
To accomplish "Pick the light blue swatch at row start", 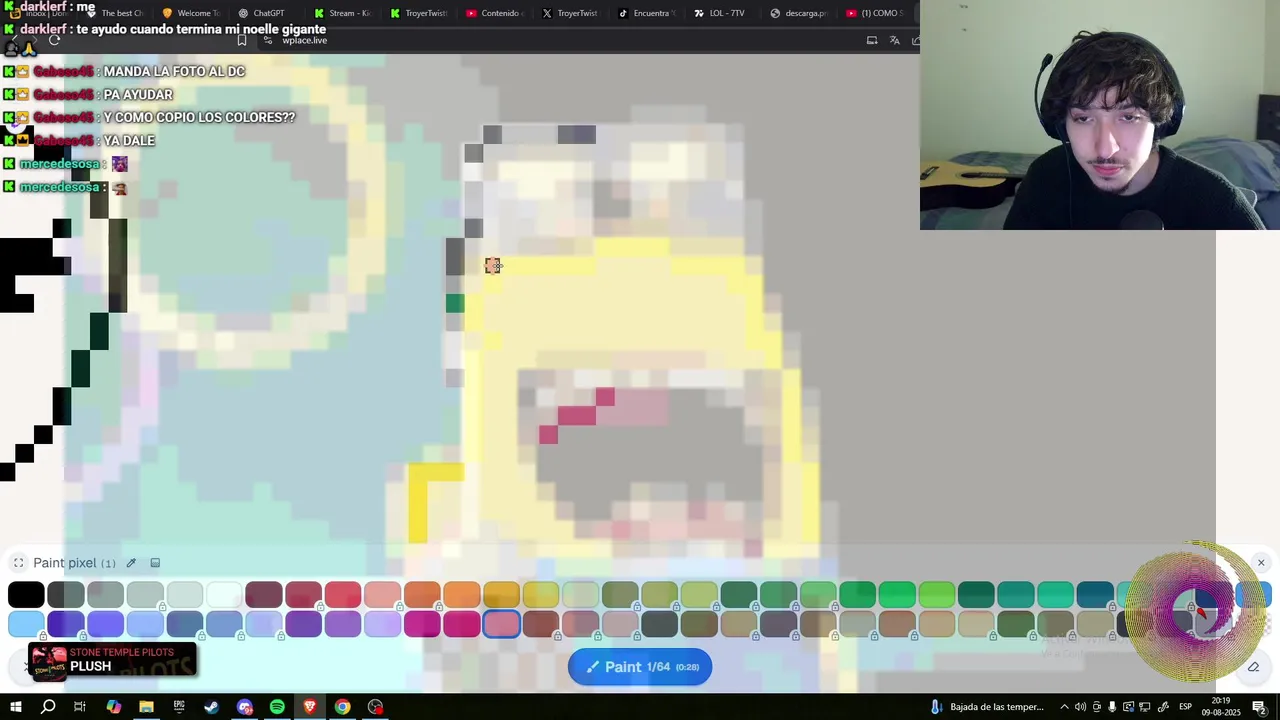I will point(26,624).
